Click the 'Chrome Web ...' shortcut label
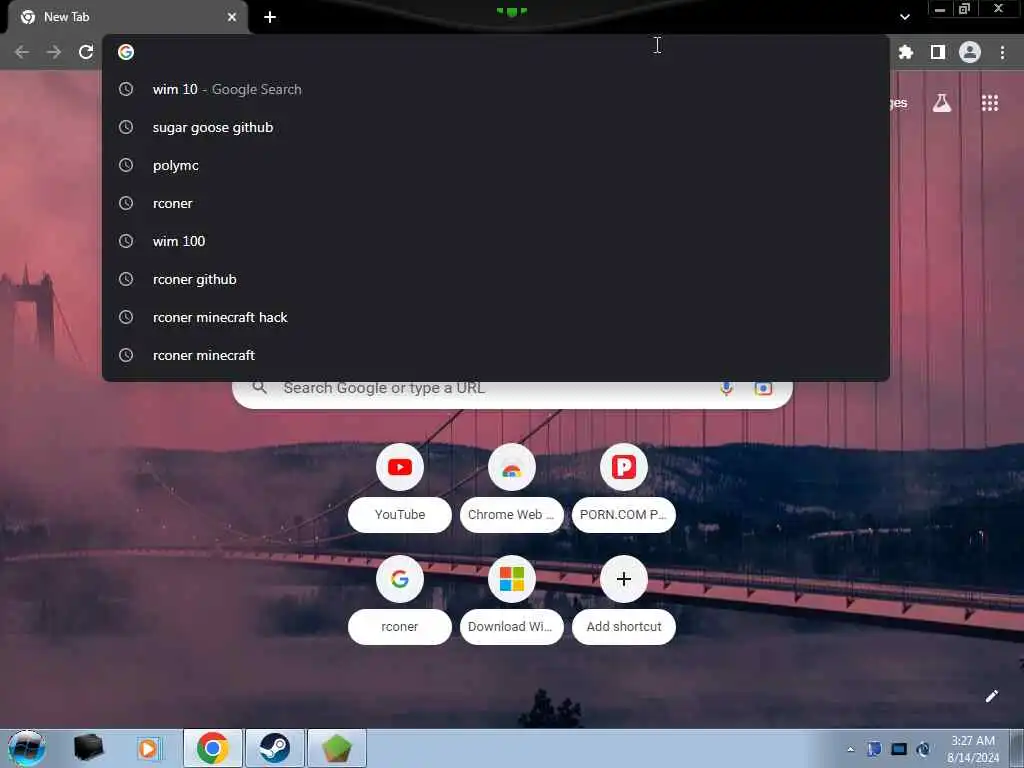The width and height of the screenshot is (1024, 768). (x=511, y=515)
